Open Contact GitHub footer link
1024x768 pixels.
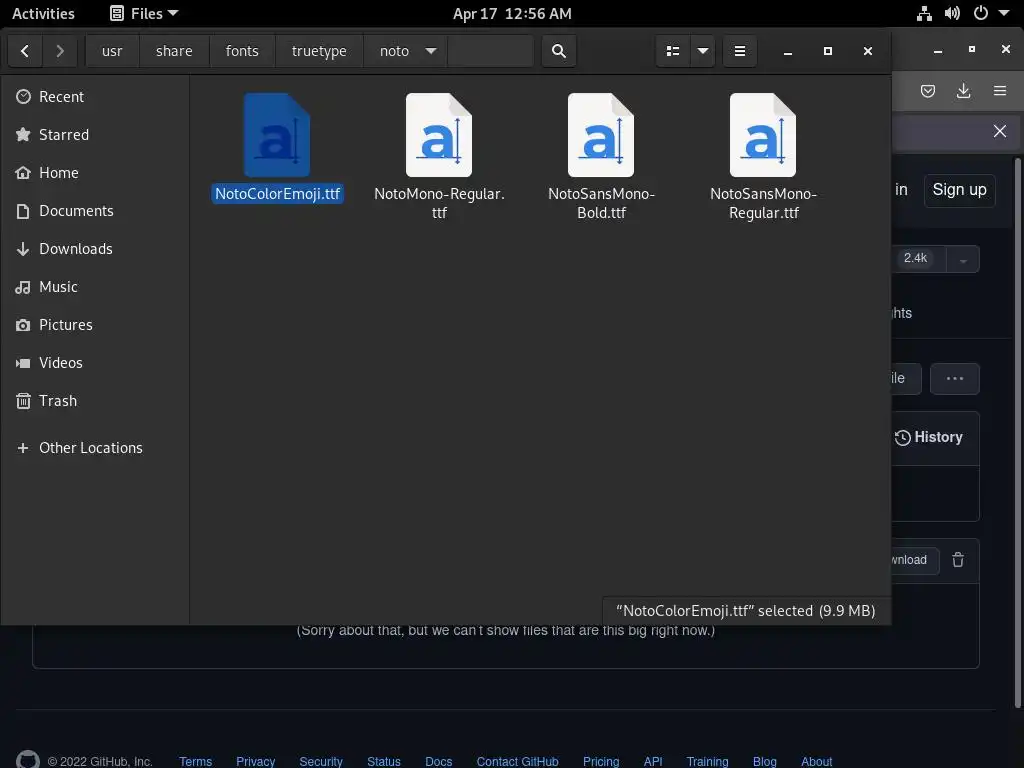point(517,761)
